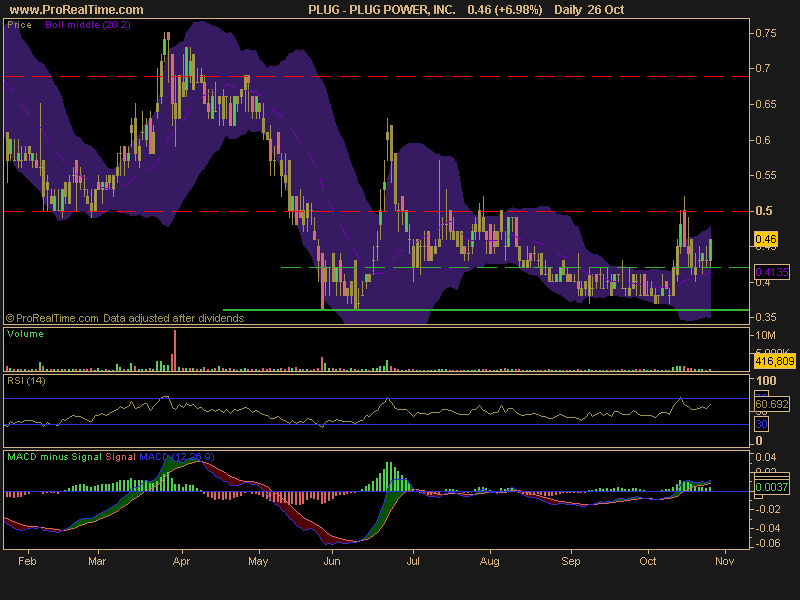The image size is (800, 600).
Task: Click the blue MACD (12 26 9) label
Action: coord(177,457)
